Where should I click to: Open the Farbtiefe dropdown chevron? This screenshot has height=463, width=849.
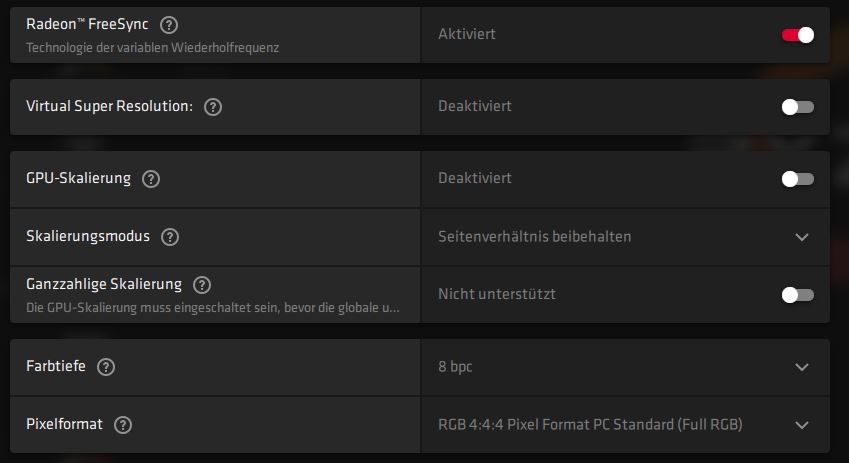[x=801, y=367]
